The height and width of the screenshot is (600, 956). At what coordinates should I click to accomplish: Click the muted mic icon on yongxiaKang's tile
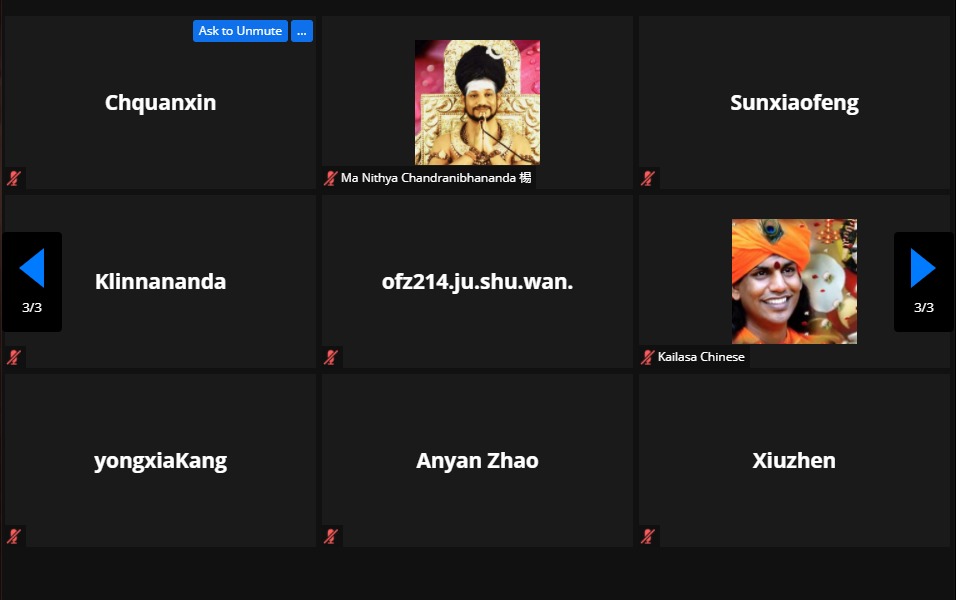pos(14,536)
